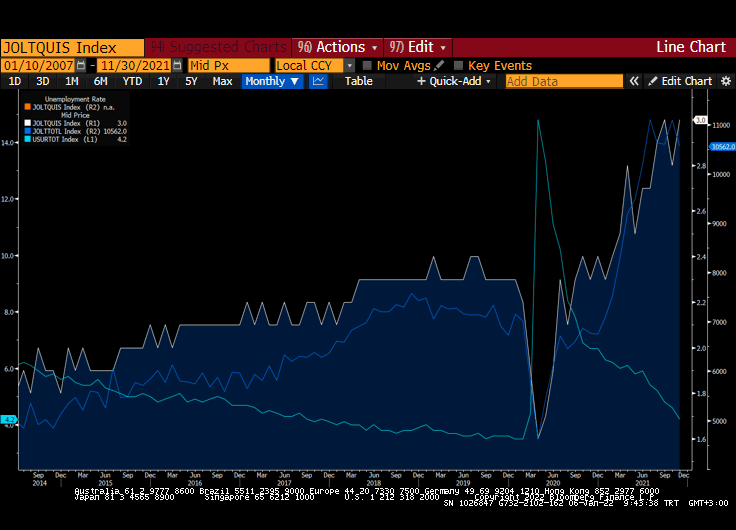Open chart settings gear icon
Image resolution: width=736 pixels, height=530 pixels.
tap(726, 81)
